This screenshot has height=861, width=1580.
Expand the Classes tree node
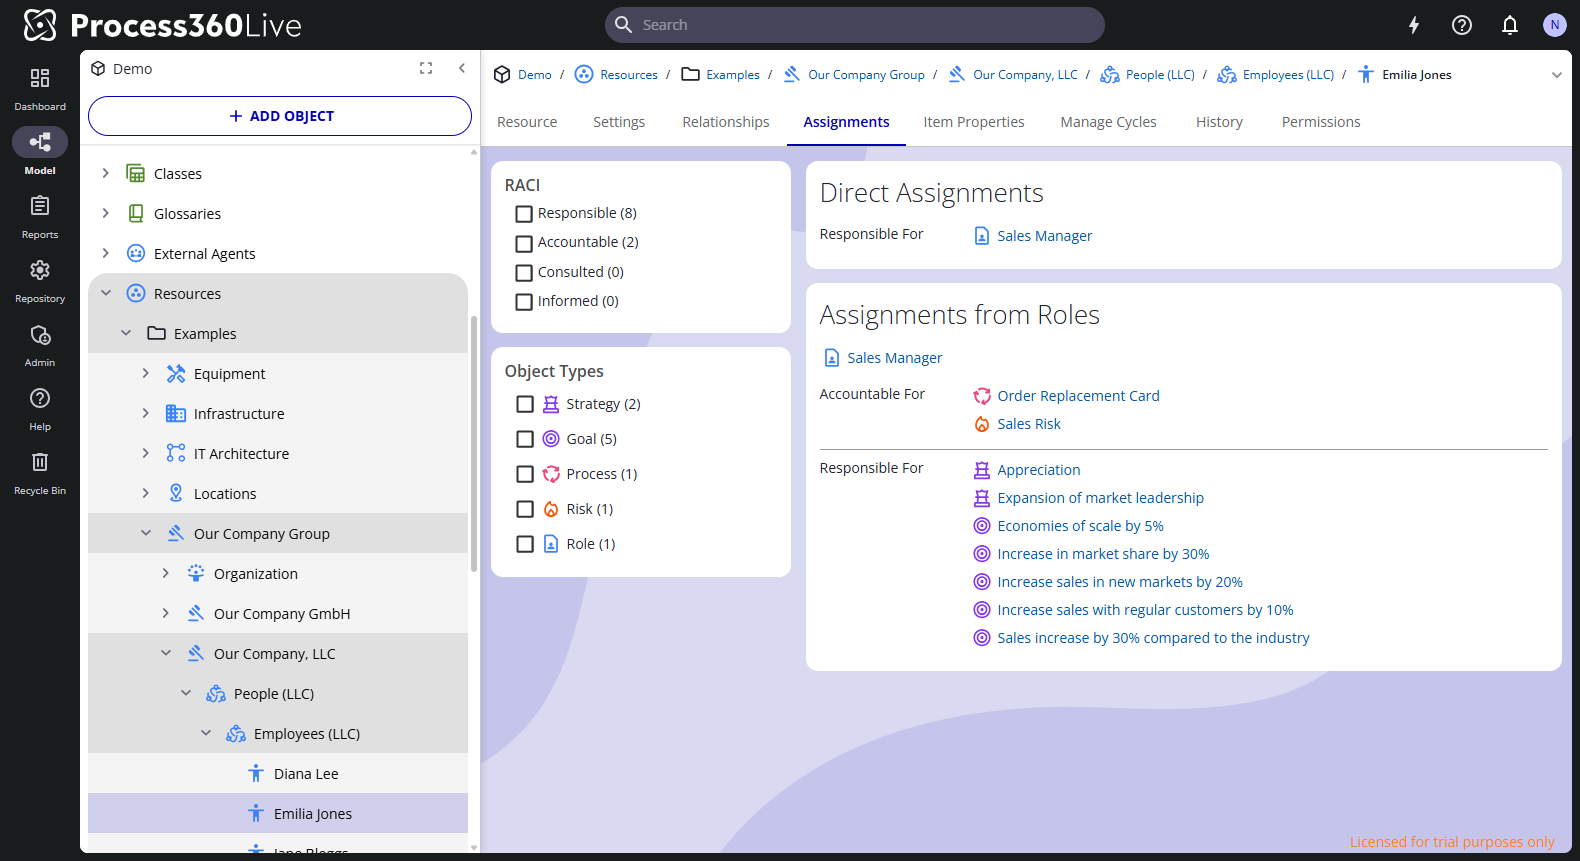click(106, 173)
